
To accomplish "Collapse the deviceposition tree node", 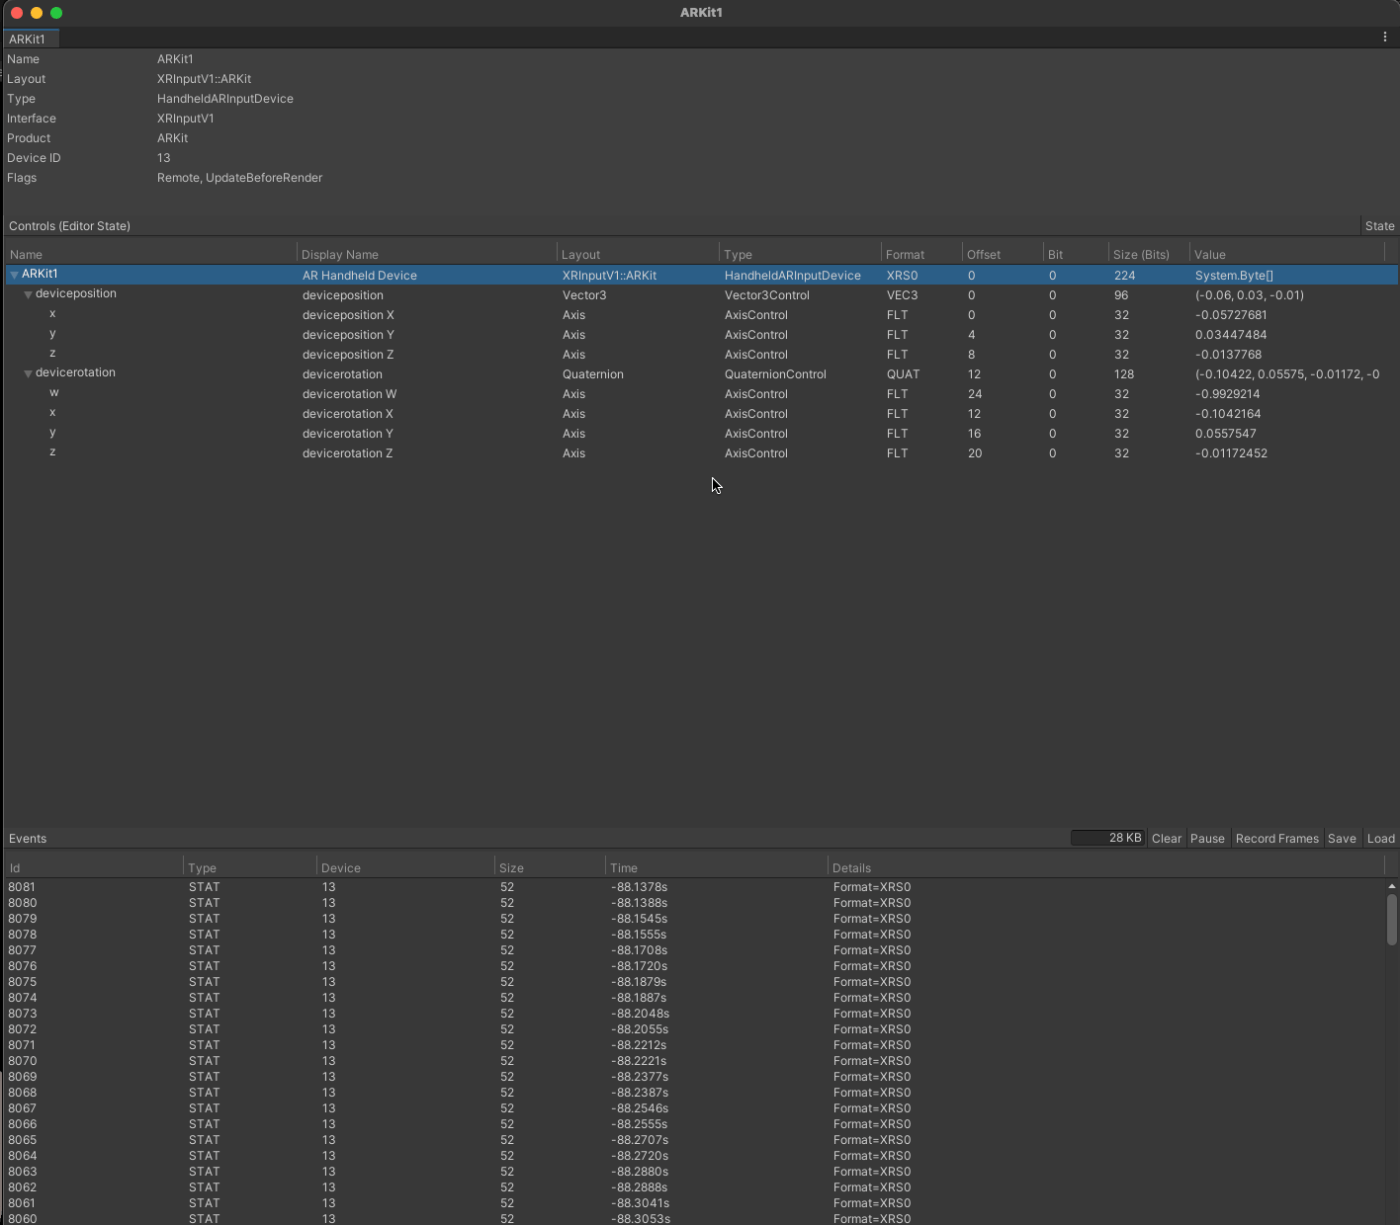I will [28, 295].
